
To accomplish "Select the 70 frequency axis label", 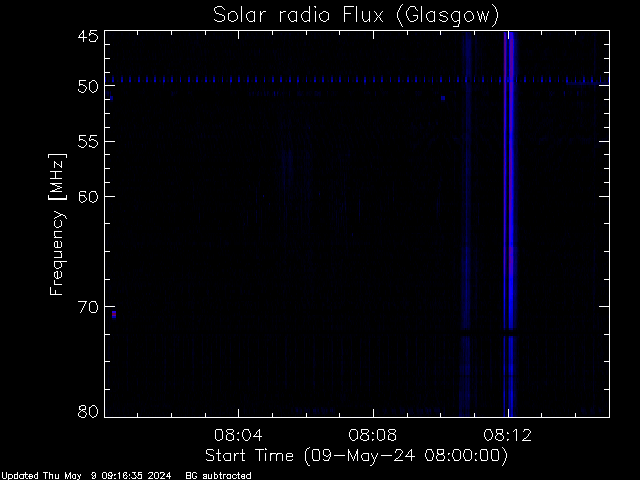I will (88, 307).
